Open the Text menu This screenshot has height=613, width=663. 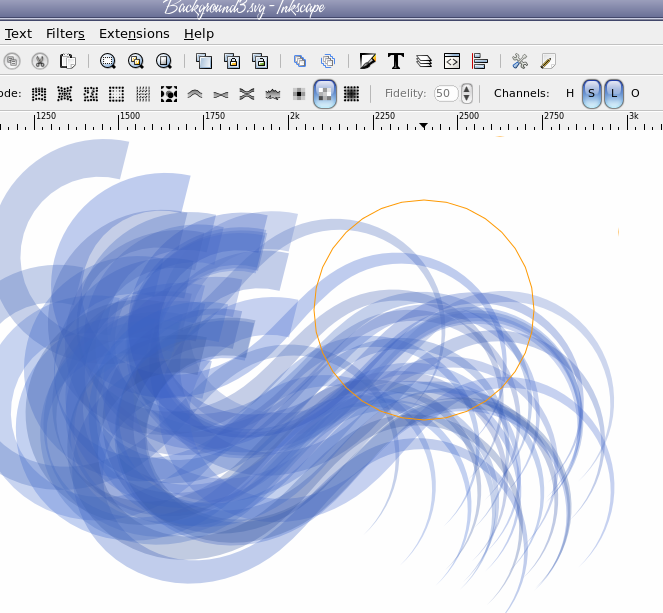point(18,33)
